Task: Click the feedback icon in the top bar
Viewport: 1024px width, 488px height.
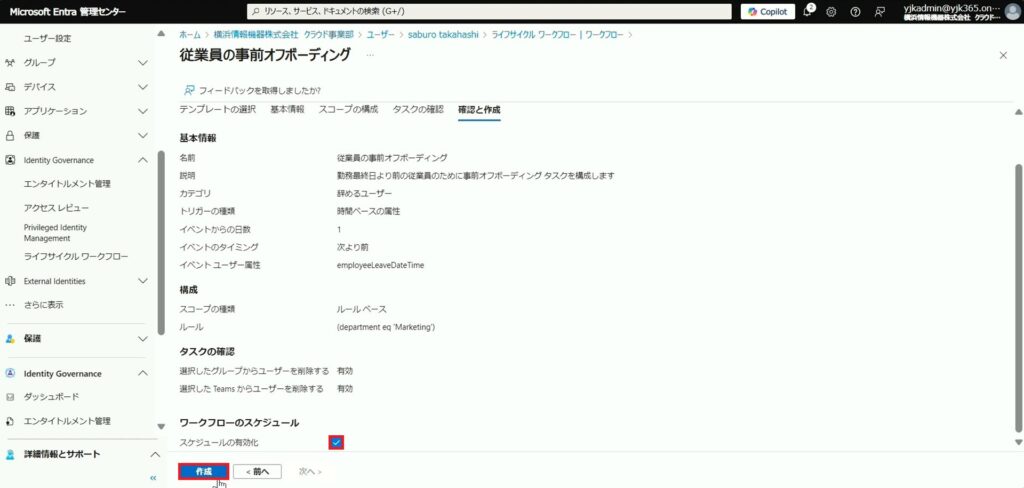Action: coord(879,12)
